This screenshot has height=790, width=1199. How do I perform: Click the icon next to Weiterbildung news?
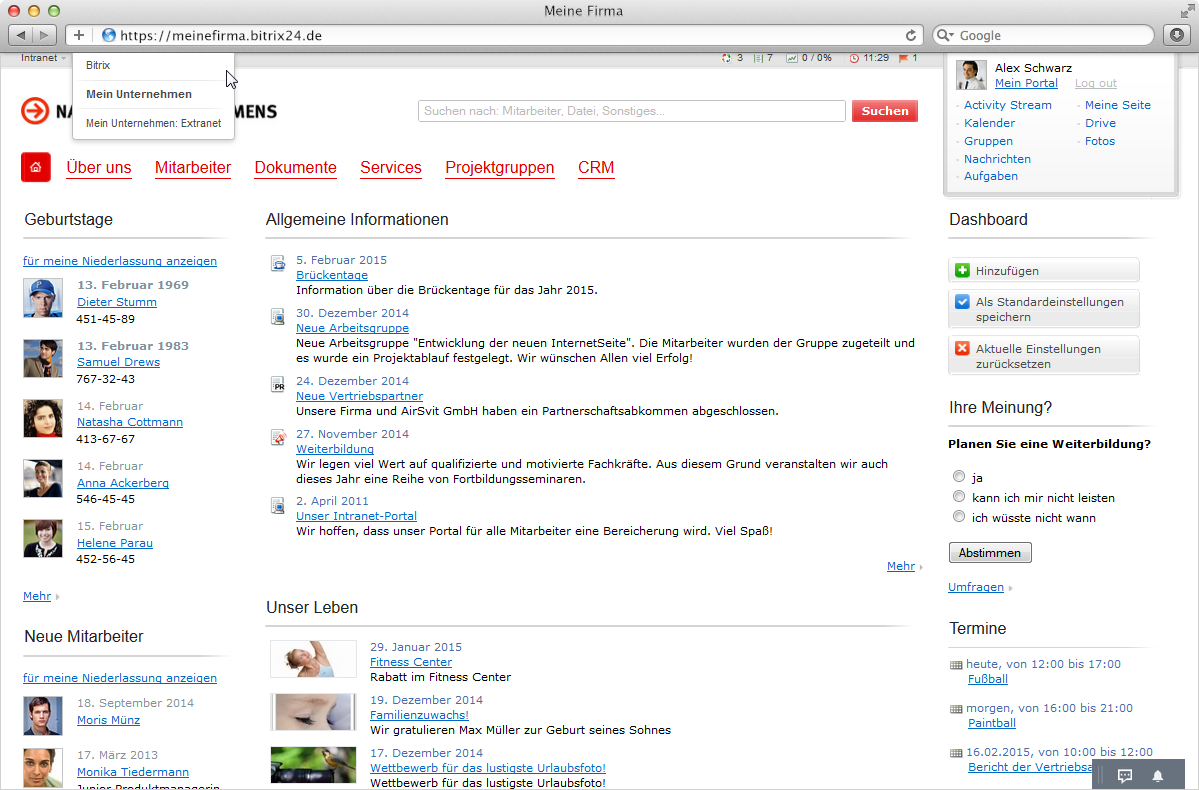[x=278, y=437]
